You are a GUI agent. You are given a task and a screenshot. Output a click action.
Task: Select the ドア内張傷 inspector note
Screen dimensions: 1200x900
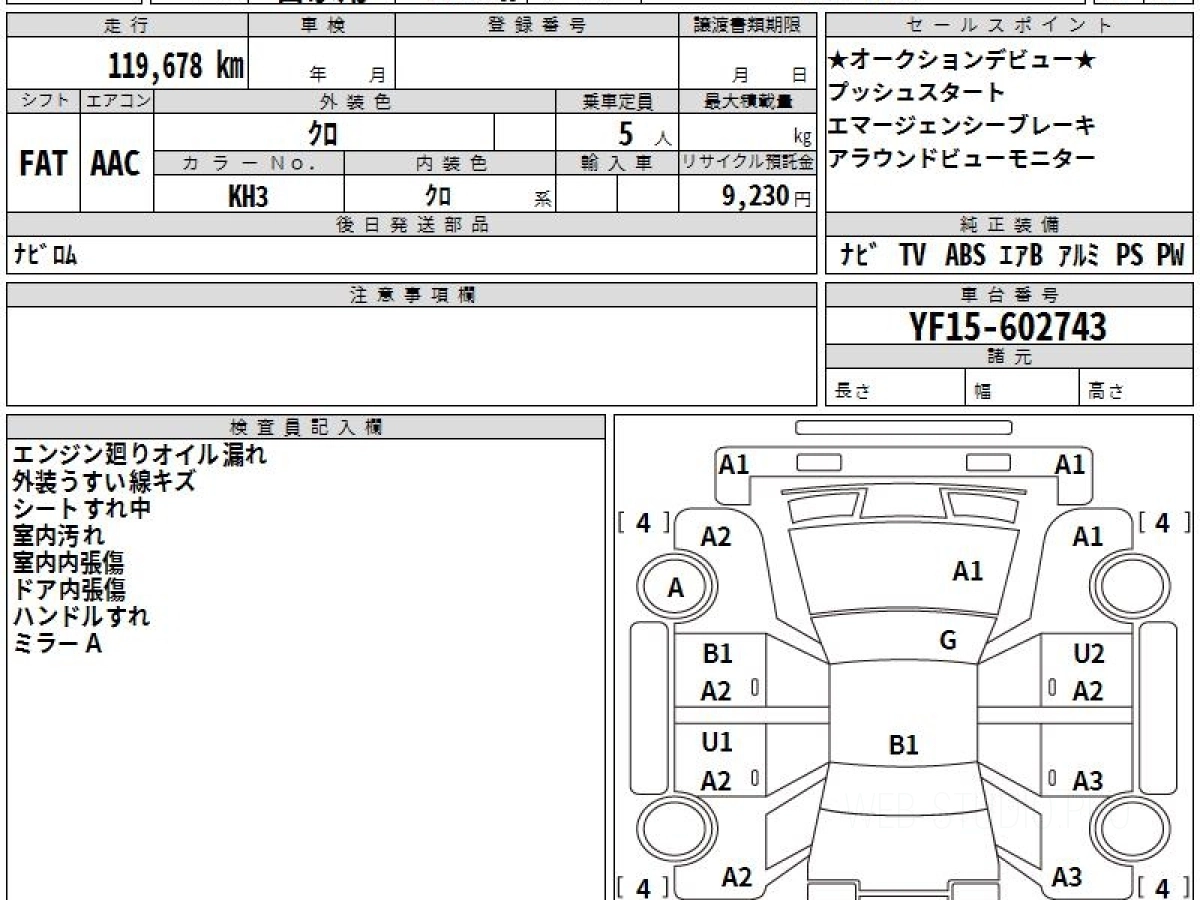click(69, 590)
